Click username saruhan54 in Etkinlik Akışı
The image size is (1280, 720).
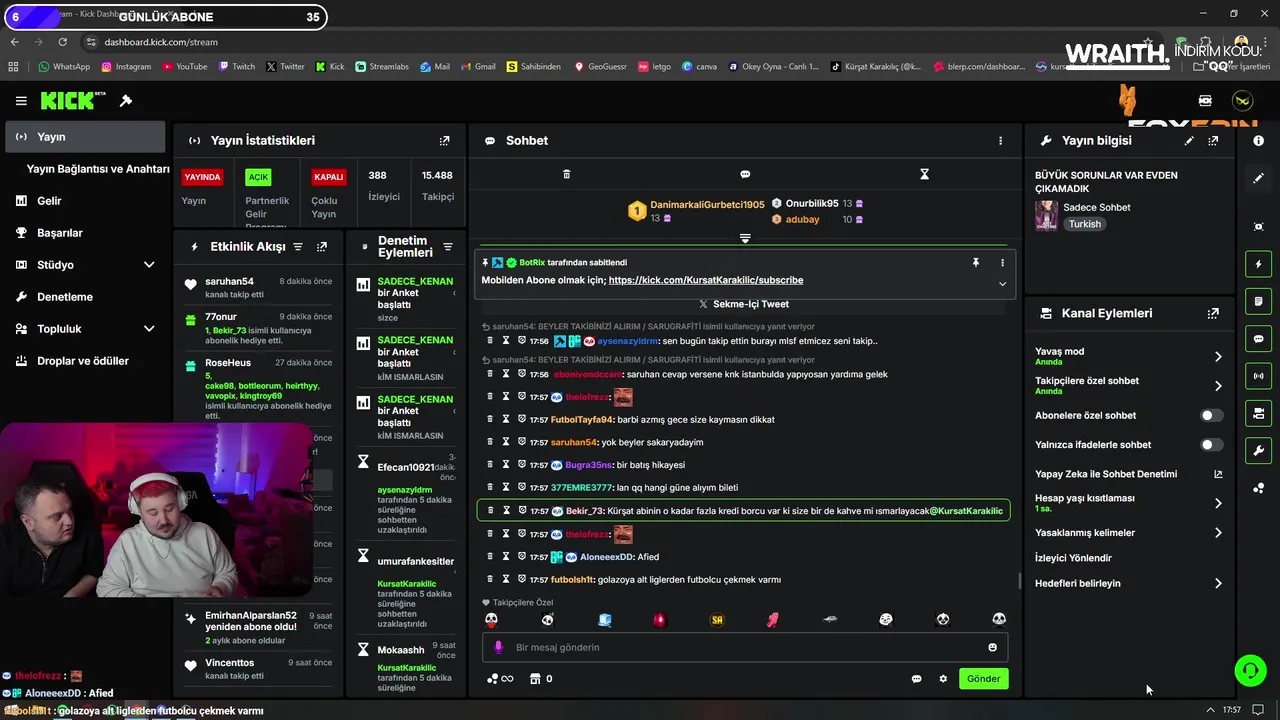pyautogui.click(x=229, y=282)
